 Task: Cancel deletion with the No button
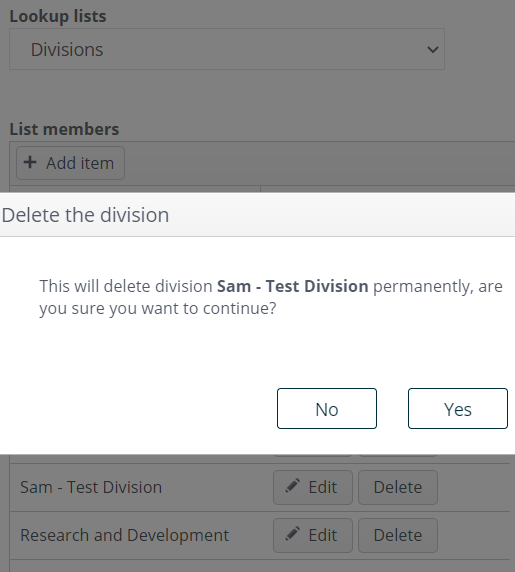[327, 409]
